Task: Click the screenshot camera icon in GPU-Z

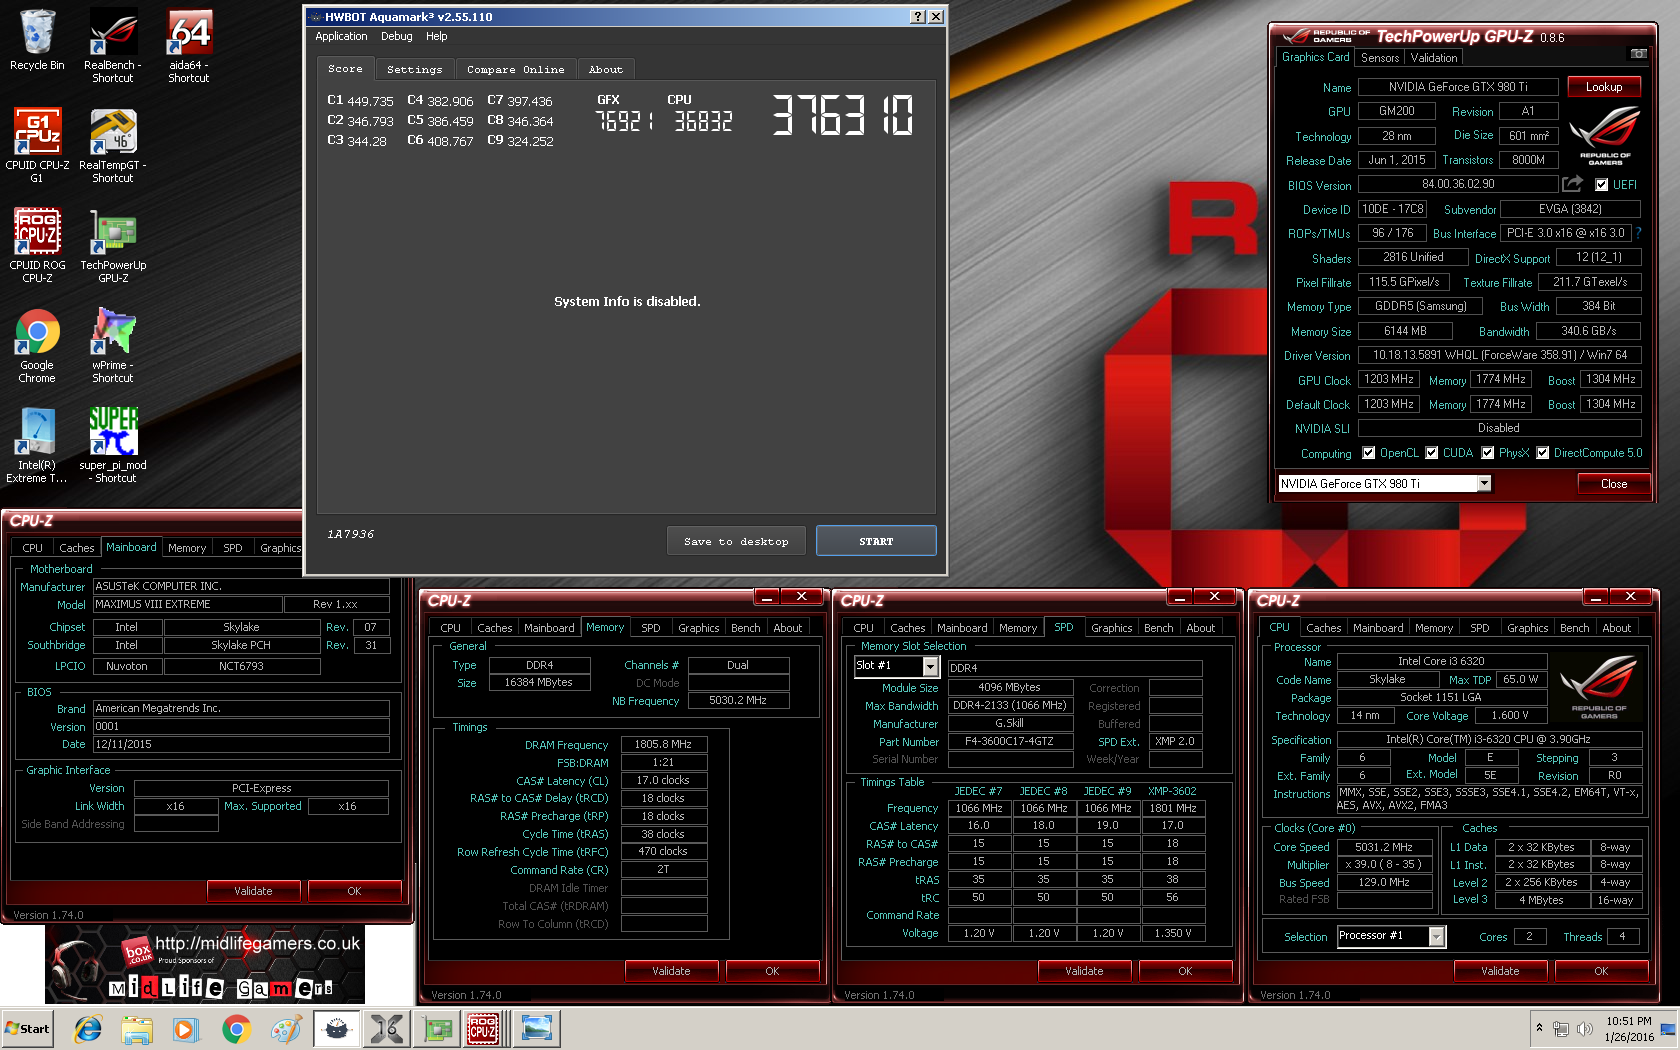Action: click(1638, 54)
